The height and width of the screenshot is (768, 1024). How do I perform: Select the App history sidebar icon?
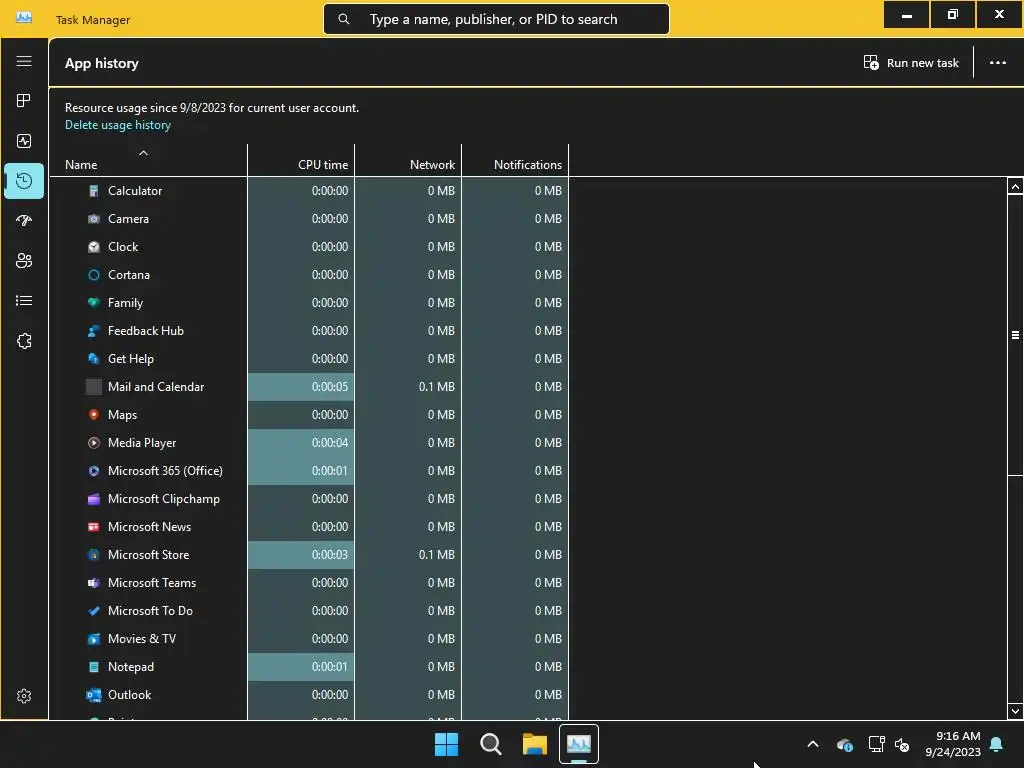pos(24,181)
